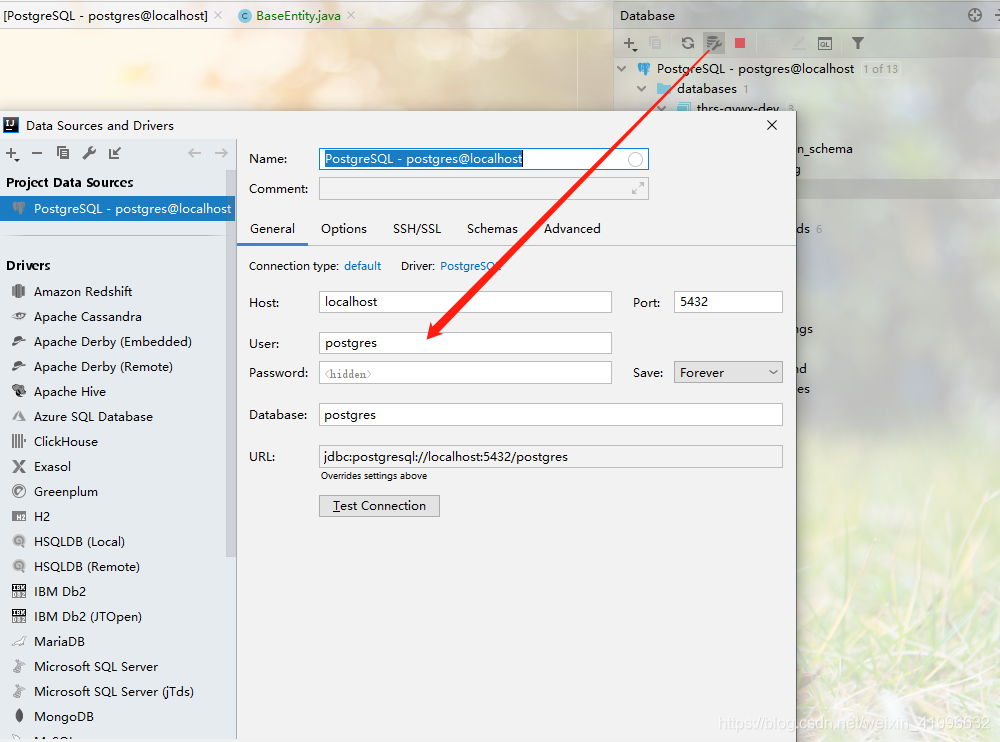Collapse the databases tree node
The image size is (1000, 742).
click(641, 88)
